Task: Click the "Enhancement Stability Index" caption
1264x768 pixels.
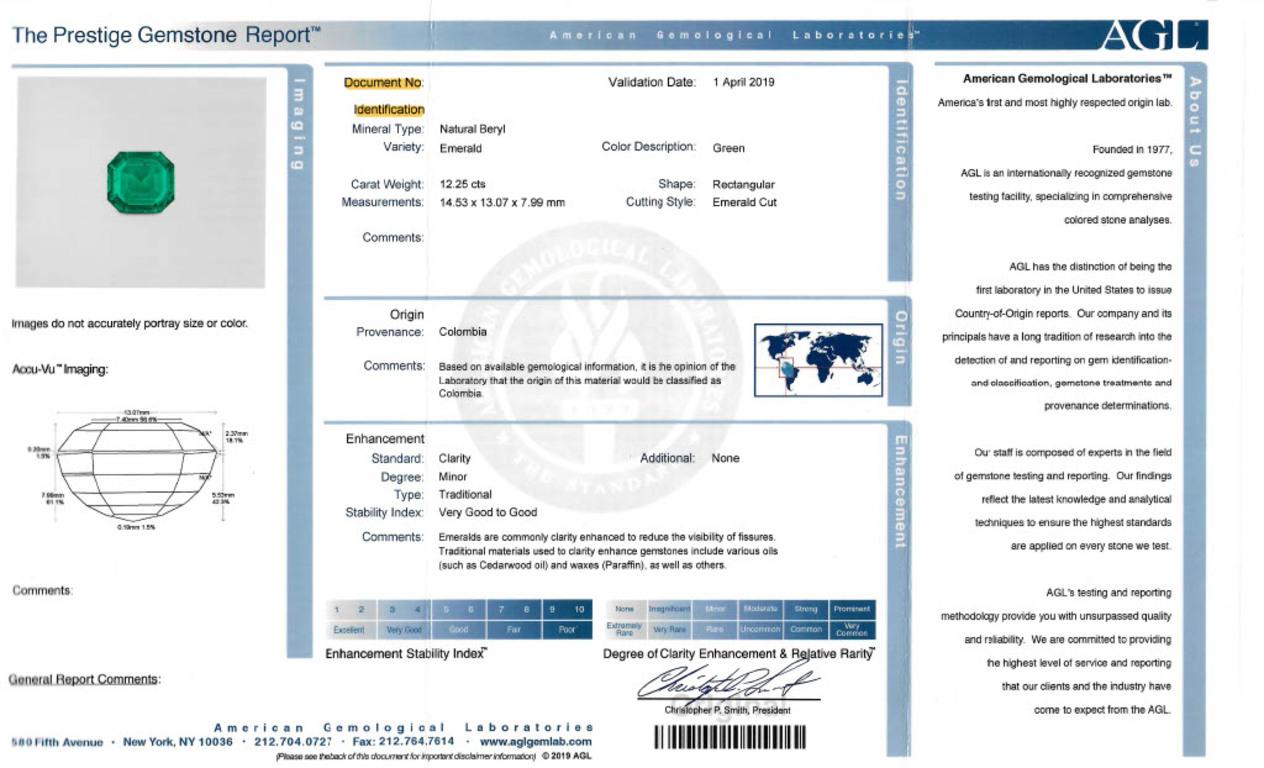Action: (406, 654)
